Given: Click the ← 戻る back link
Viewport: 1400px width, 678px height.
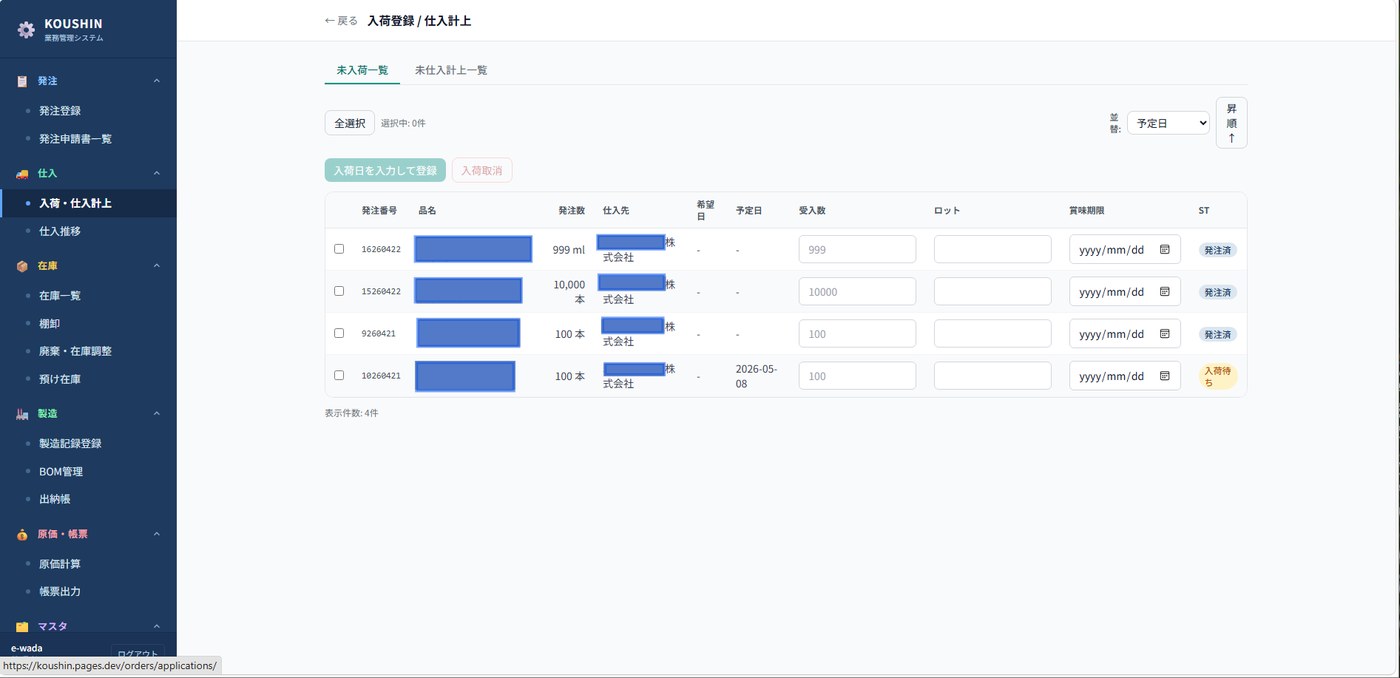Looking at the screenshot, I should pyautogui.click(x=341, y=20).
